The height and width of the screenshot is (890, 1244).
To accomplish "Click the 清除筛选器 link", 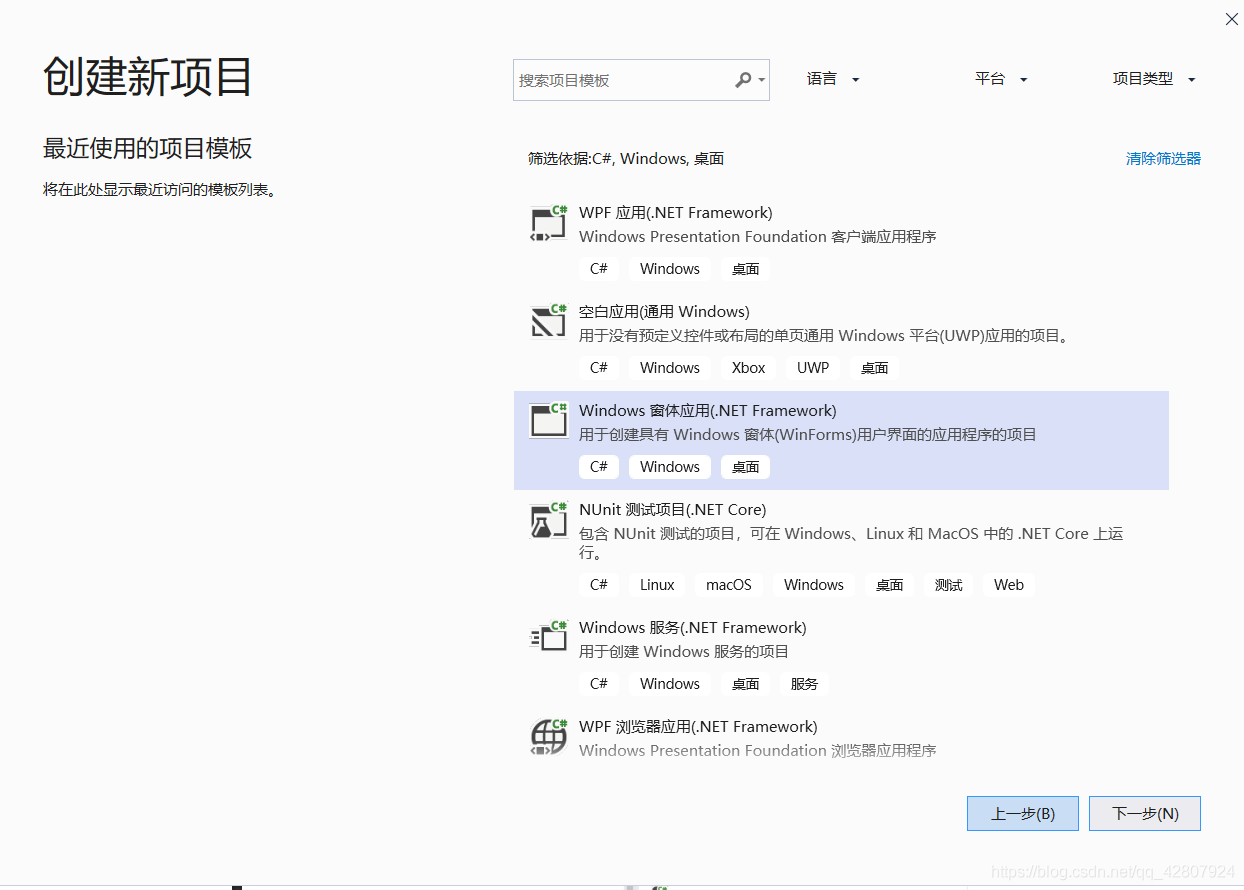I will 1163,158.
